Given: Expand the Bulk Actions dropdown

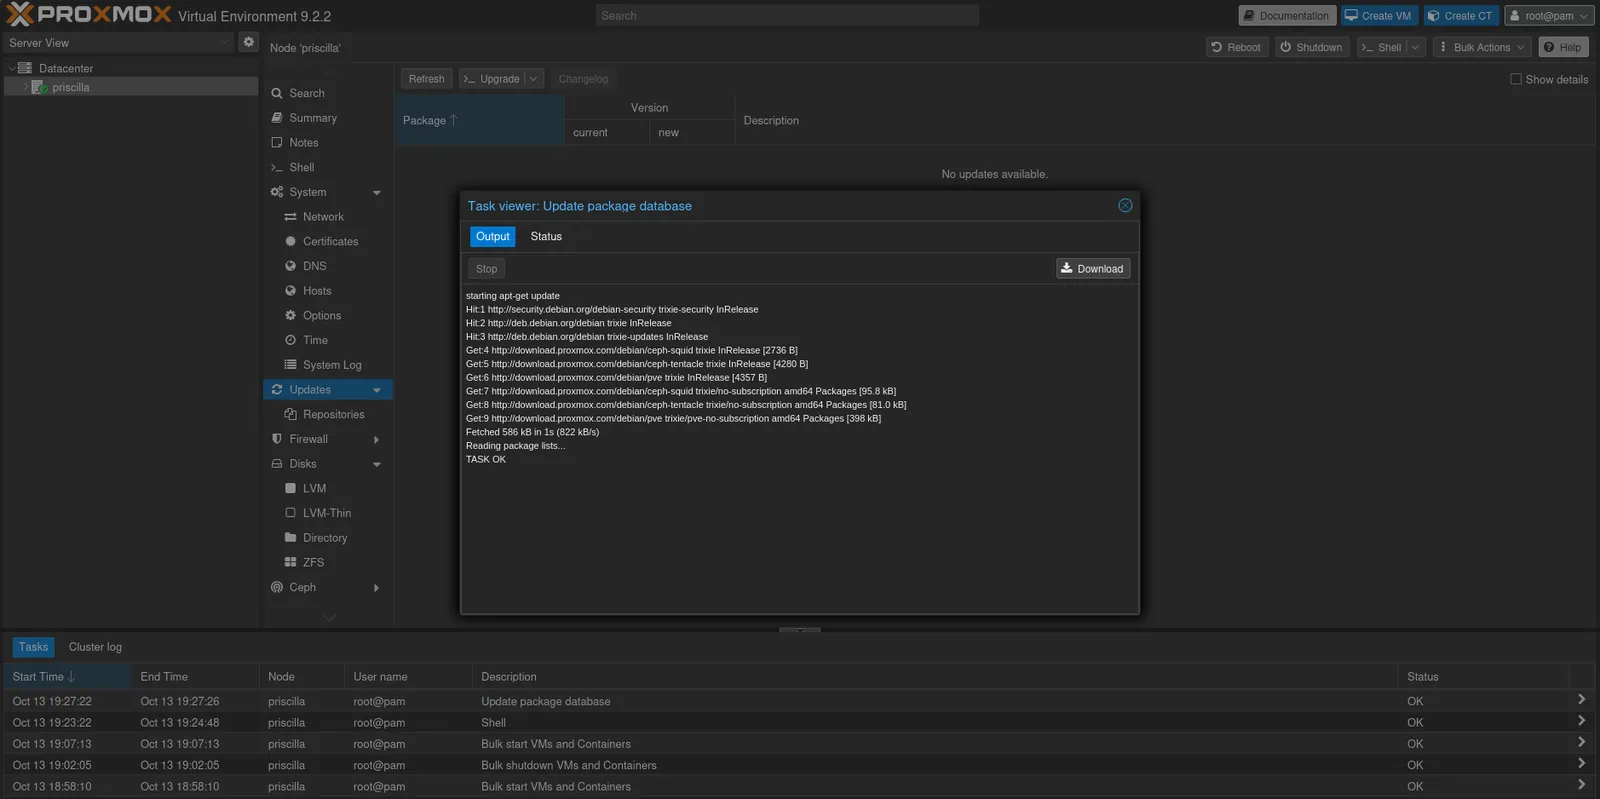Looking at the screenshot, I should [x=1482, y=47].
